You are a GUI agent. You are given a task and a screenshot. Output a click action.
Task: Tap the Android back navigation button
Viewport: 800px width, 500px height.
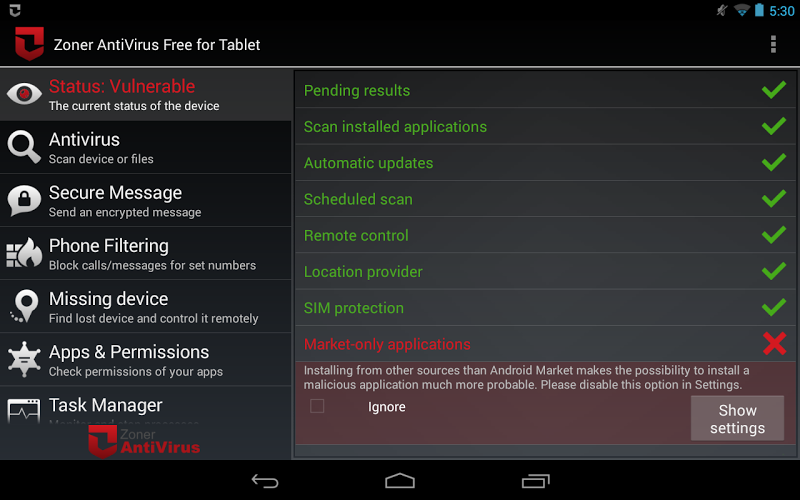pyautogui.click(x=265, y=481)
